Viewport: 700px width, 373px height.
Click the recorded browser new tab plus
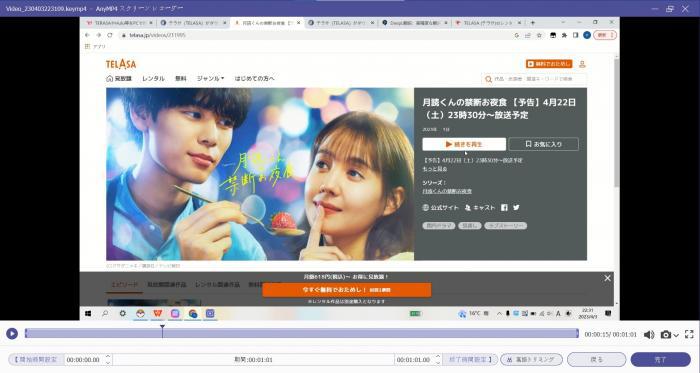coord(533,22)
